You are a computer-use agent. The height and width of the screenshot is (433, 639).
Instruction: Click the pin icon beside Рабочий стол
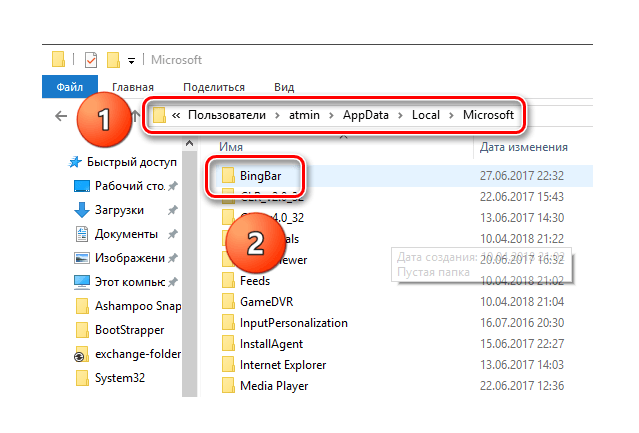(x=173, y=186)
